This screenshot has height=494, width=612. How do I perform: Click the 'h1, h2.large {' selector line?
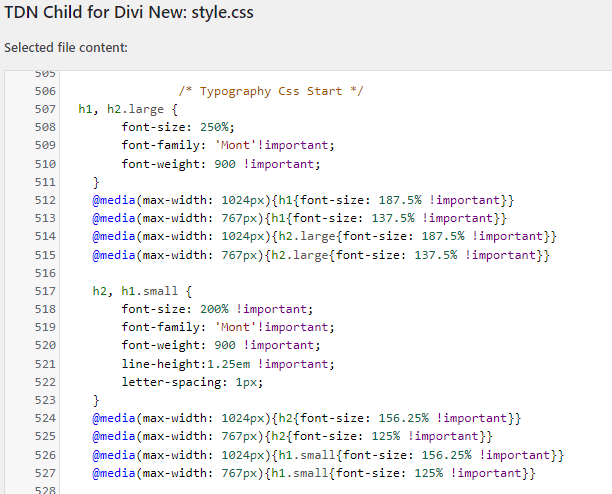pos(128,109)
